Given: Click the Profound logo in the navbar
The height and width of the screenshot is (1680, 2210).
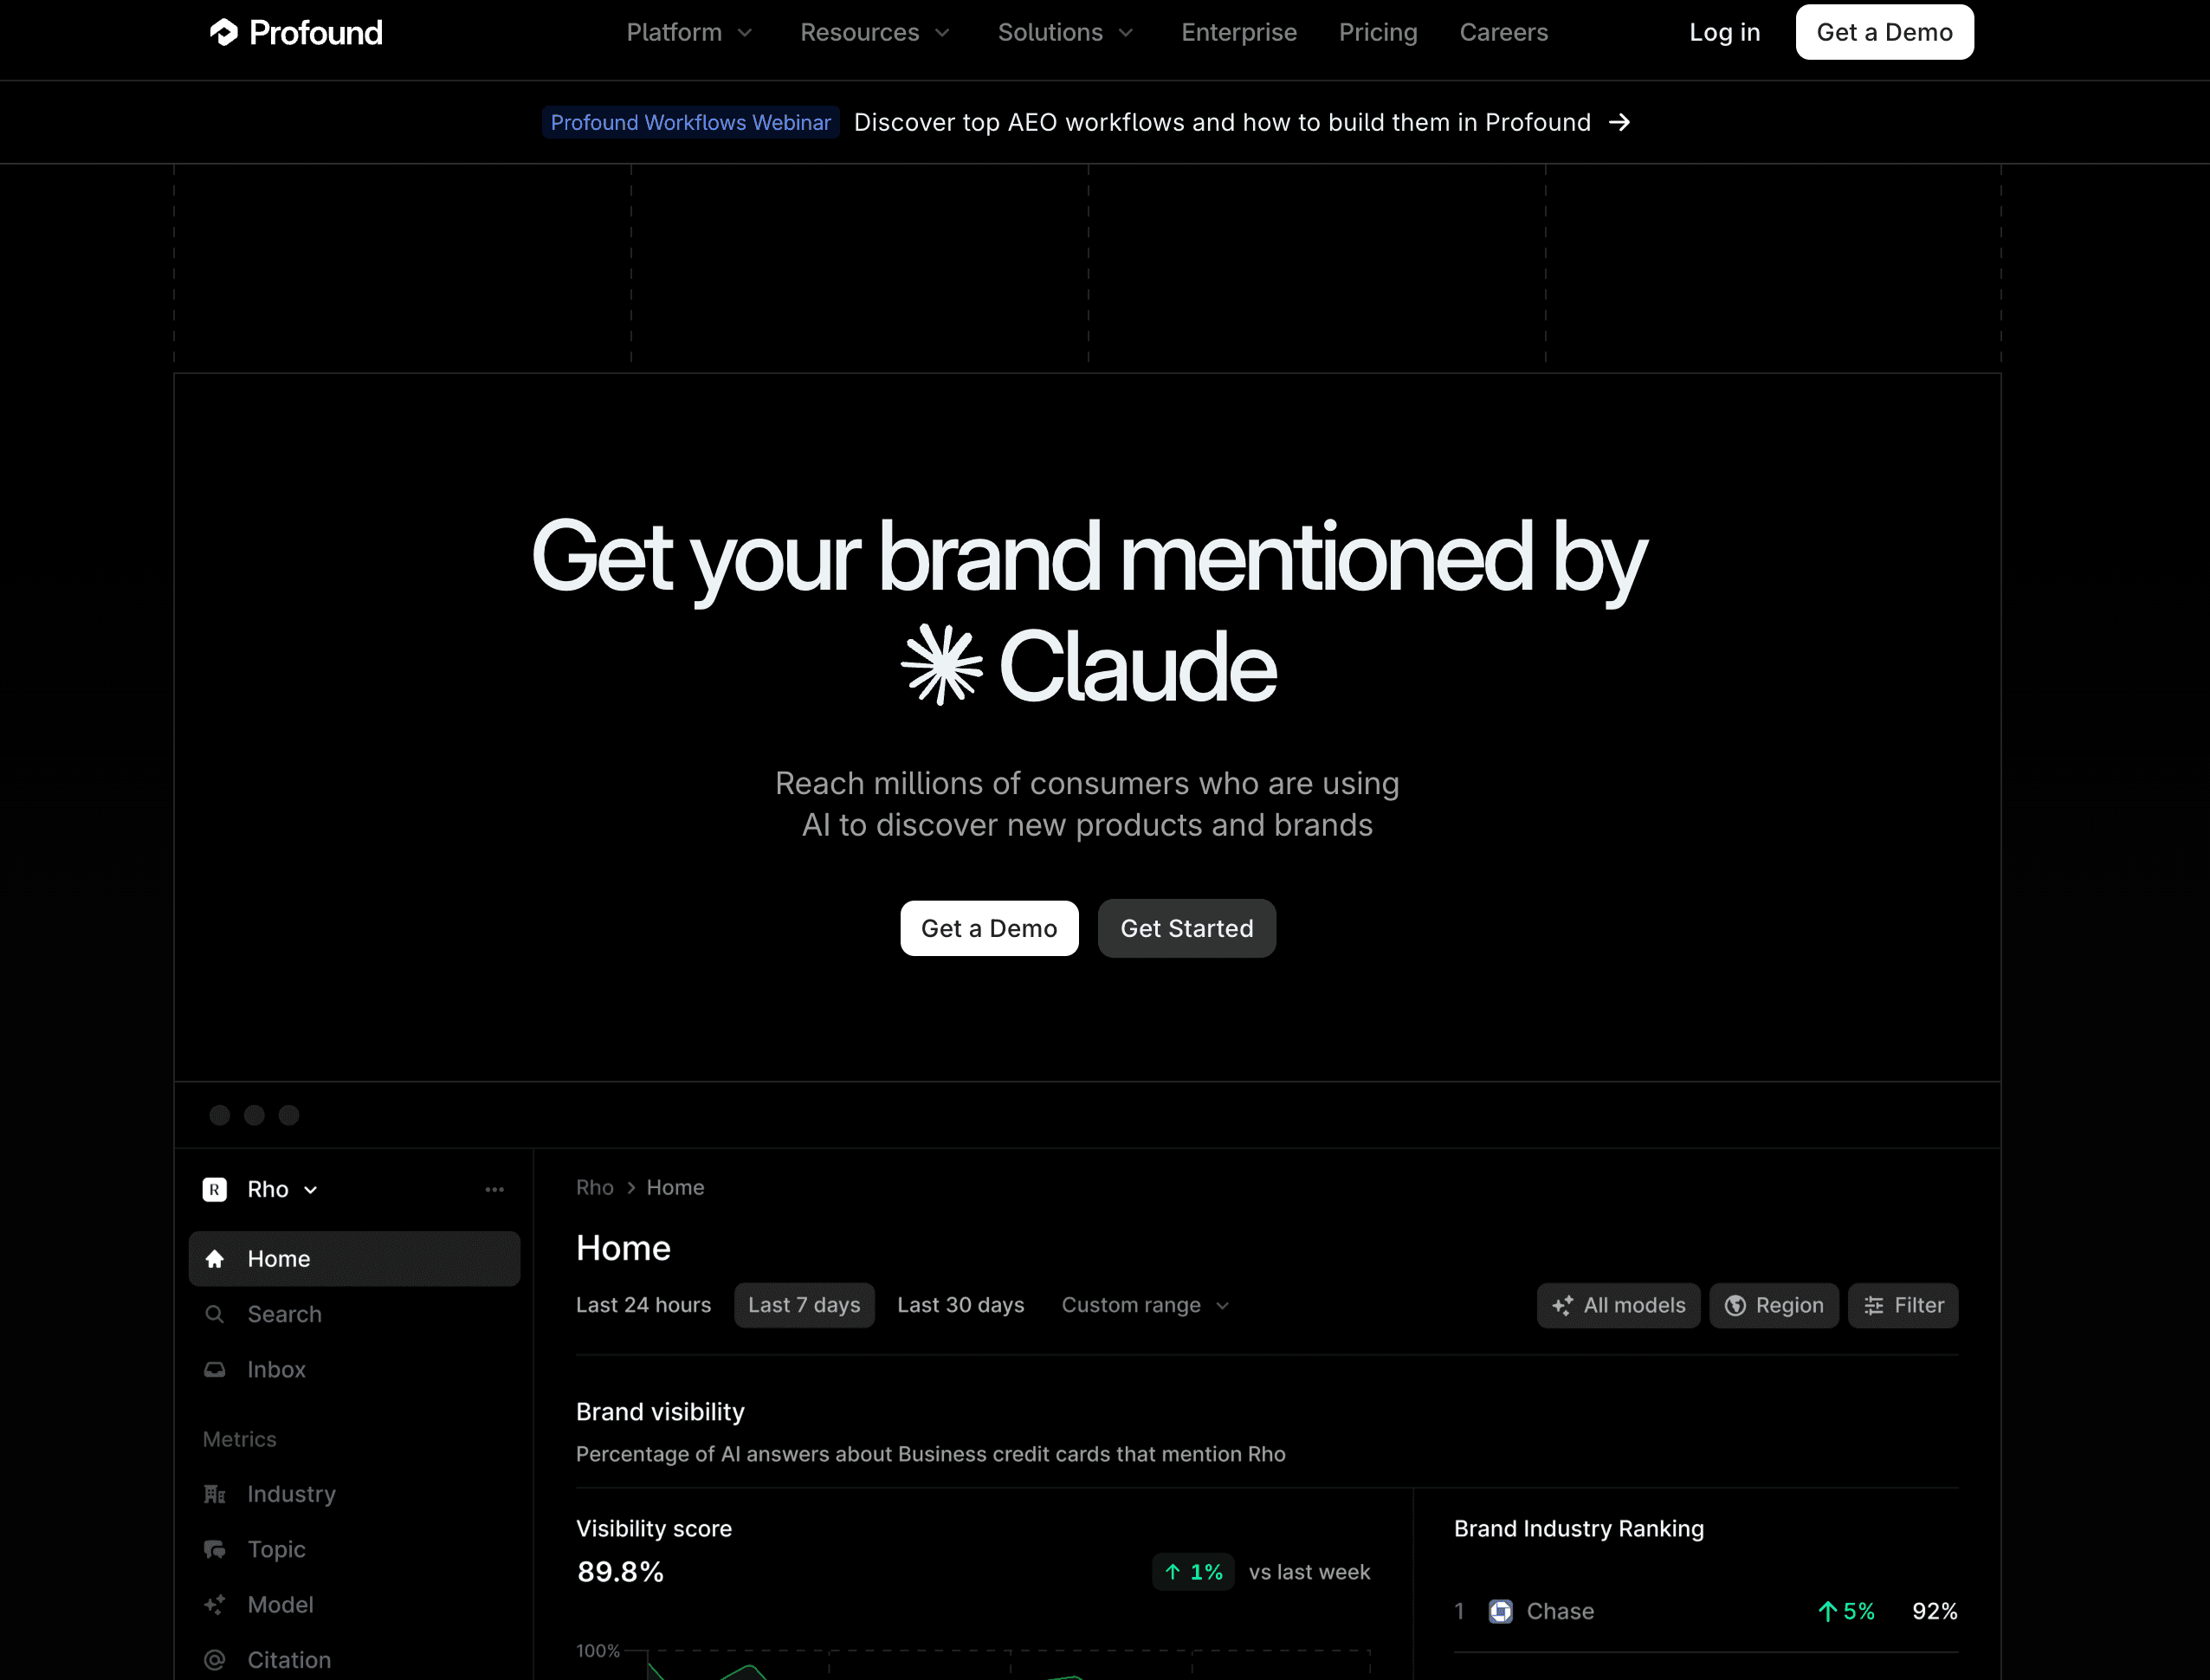Looking at the screenshot, I should pos(295,32).
